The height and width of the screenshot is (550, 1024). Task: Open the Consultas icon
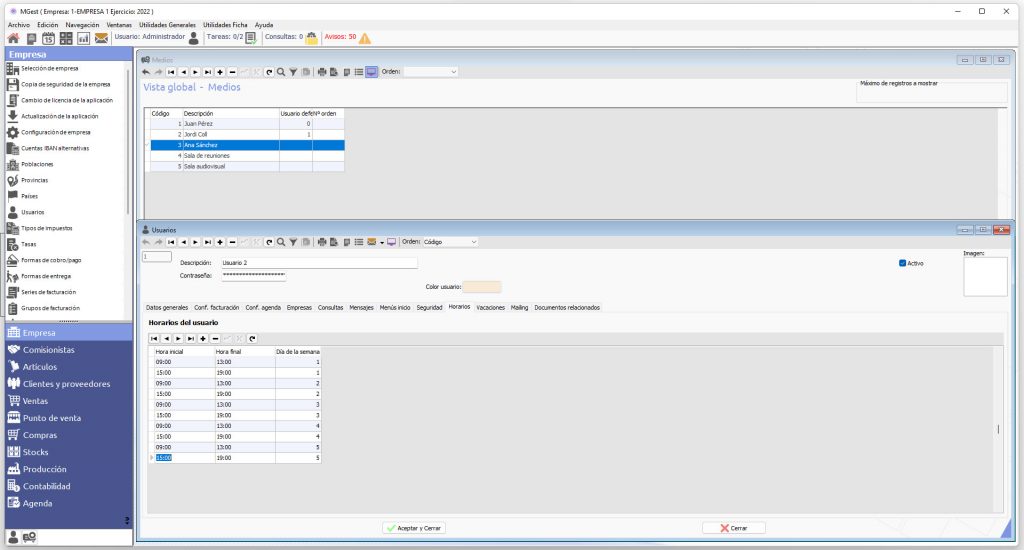point(312,38)
